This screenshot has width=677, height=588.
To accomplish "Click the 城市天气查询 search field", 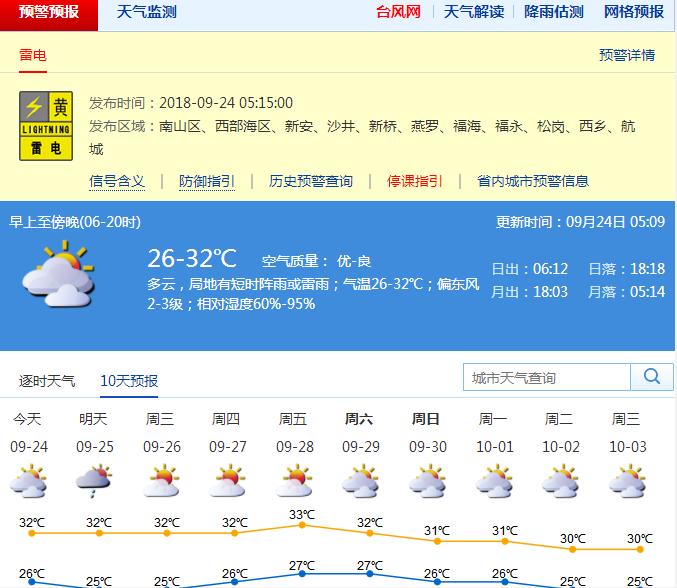I will (547, 377).
